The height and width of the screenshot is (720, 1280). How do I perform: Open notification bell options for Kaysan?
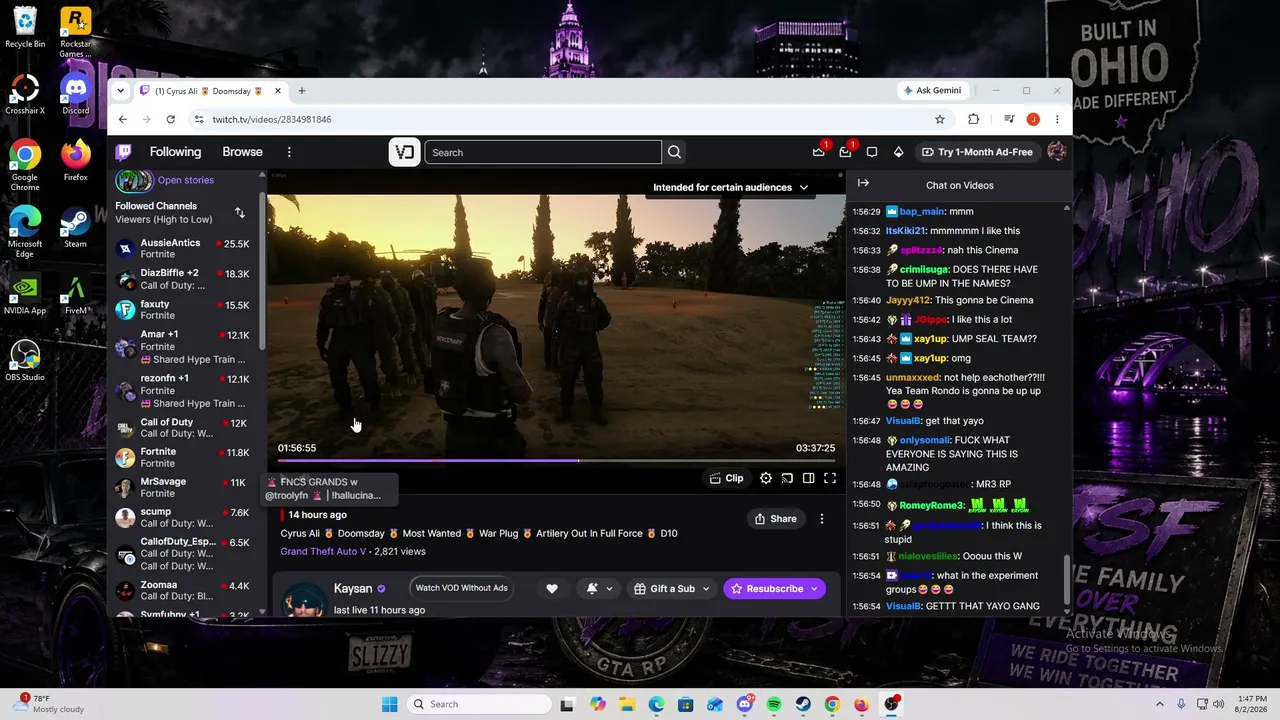click(x=600, y=589)
